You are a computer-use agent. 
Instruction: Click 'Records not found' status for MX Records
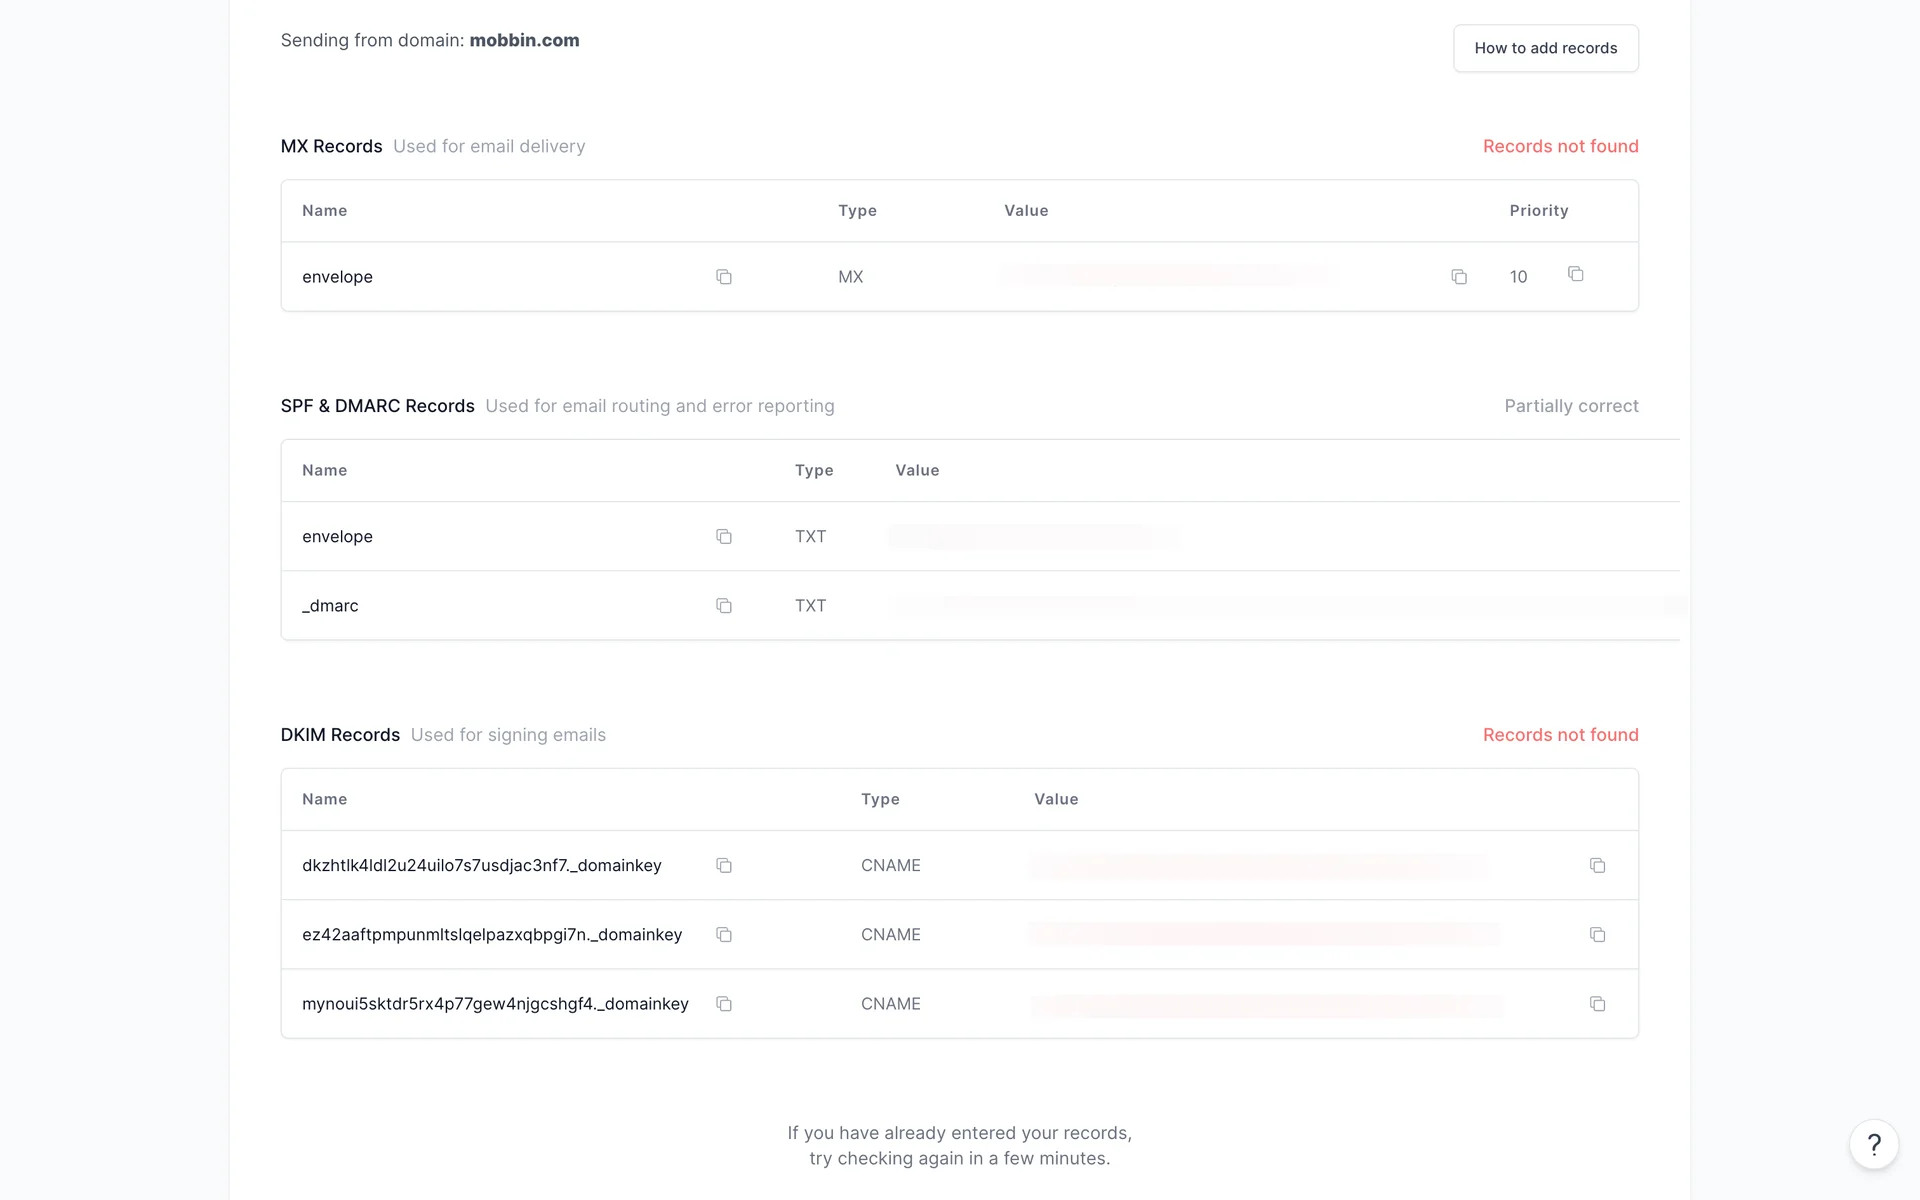pyautogui.click(x=1560, y=146)
